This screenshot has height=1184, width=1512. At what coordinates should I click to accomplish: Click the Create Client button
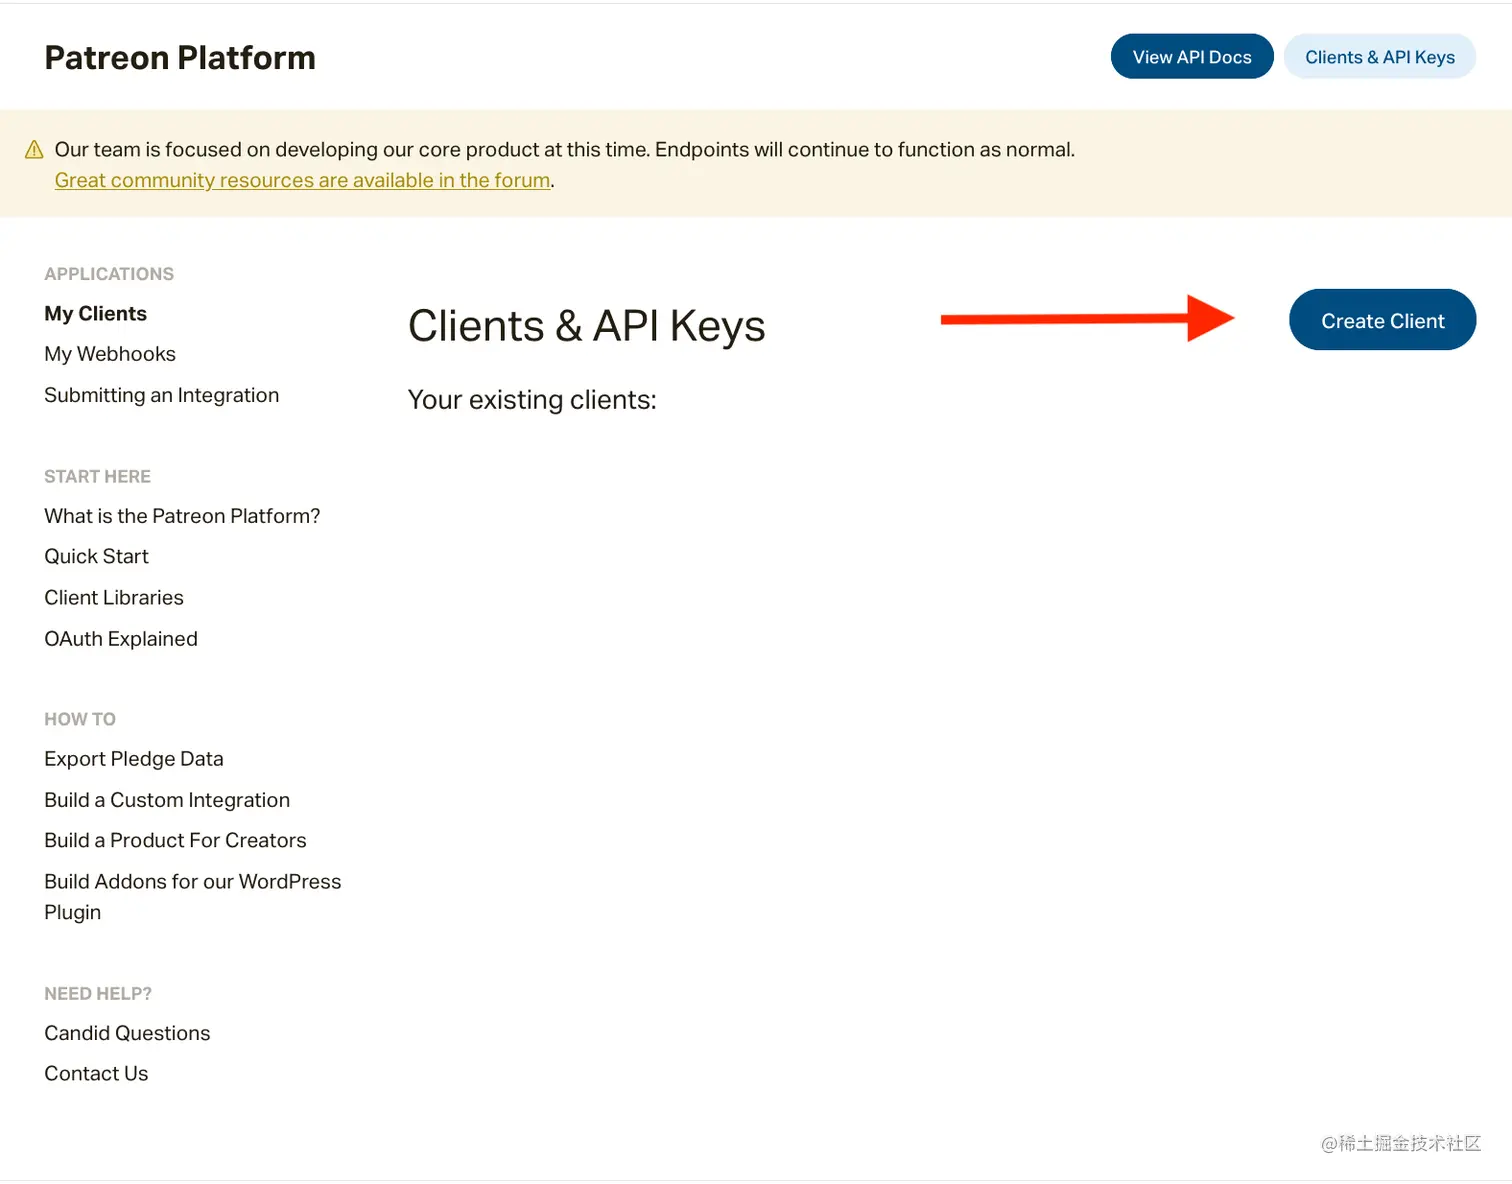1382,321
